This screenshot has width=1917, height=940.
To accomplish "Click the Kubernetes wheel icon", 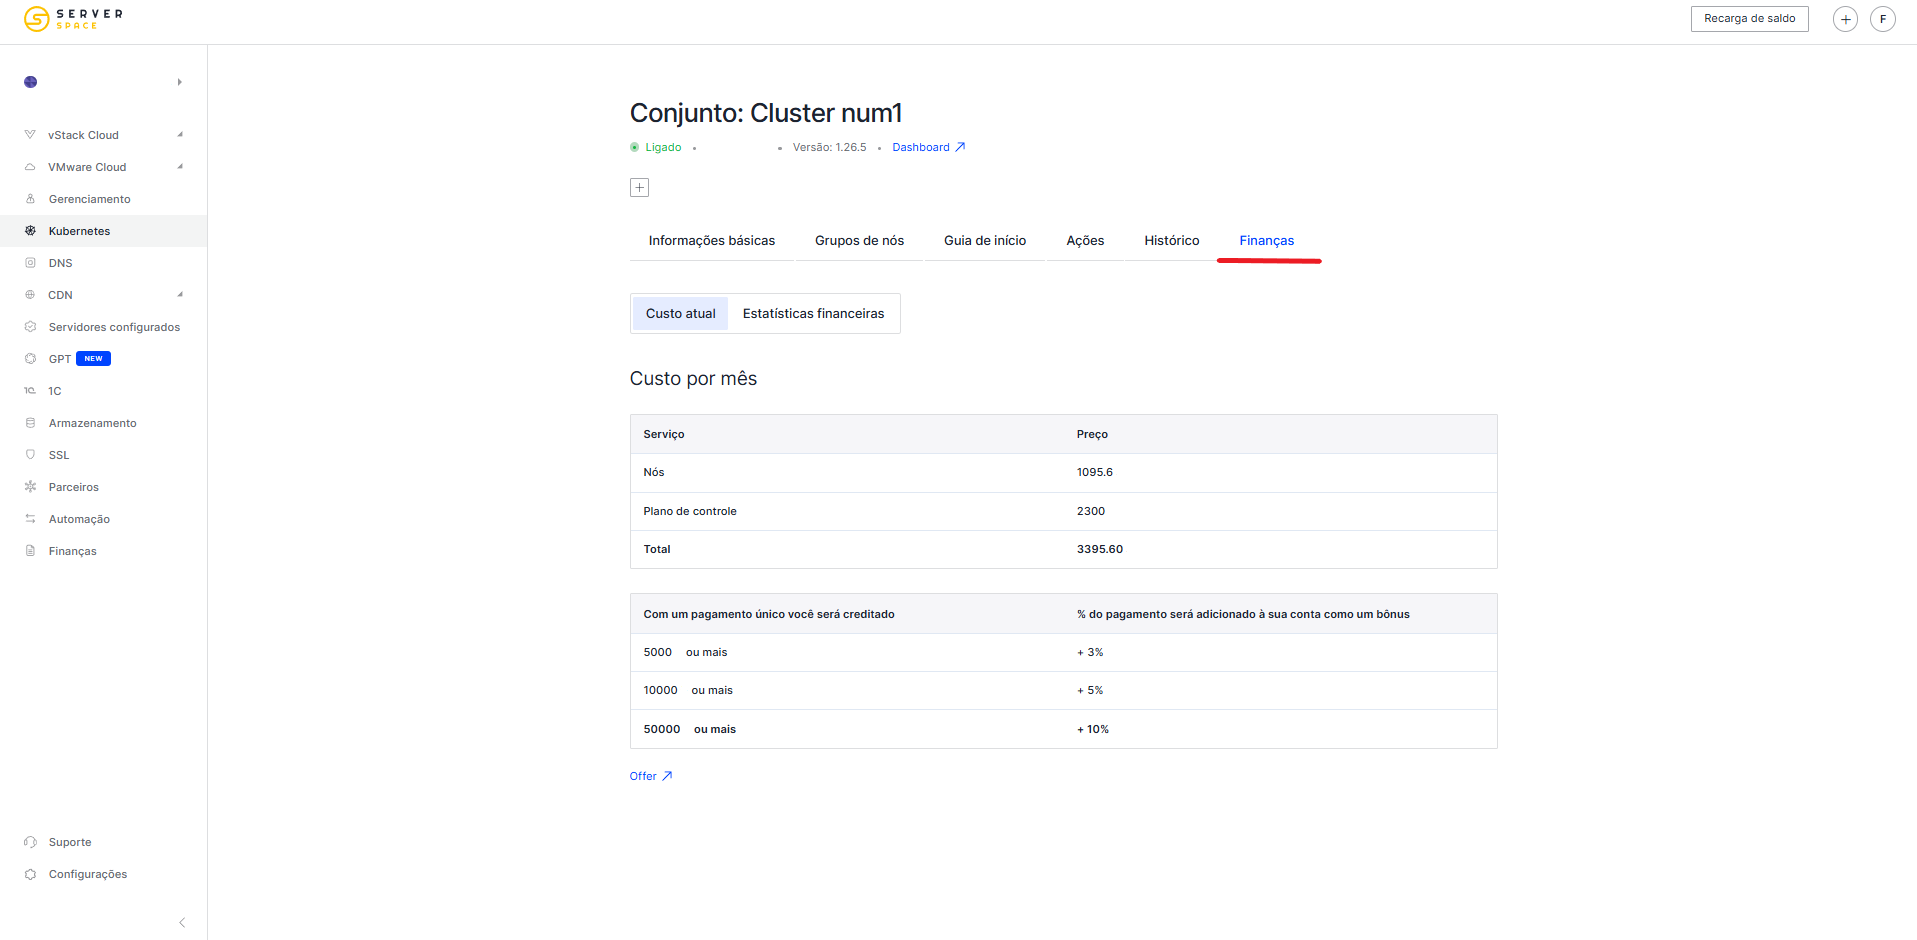I will pyautogui.click(x=30, y=231).
